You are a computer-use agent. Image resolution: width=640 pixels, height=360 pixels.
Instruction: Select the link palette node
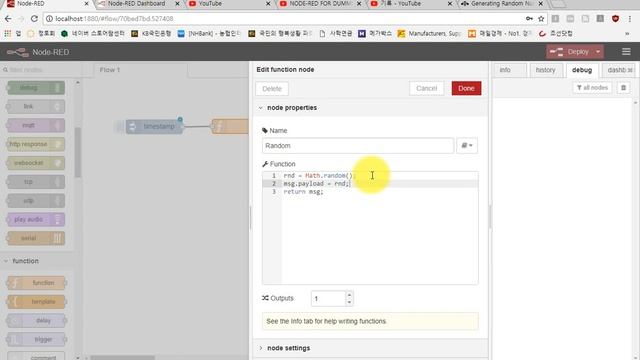[x=36, y=107]
